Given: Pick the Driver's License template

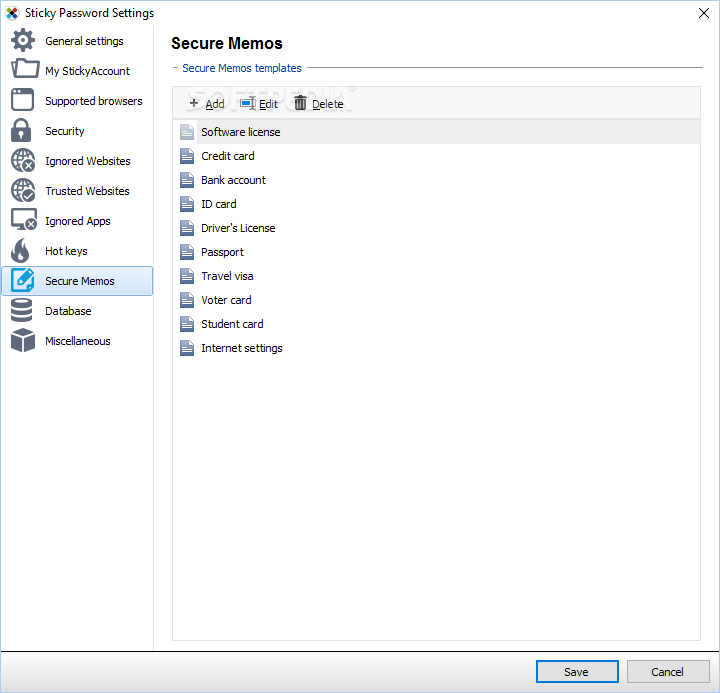Looking at the screenshot, I should point(437,228).
